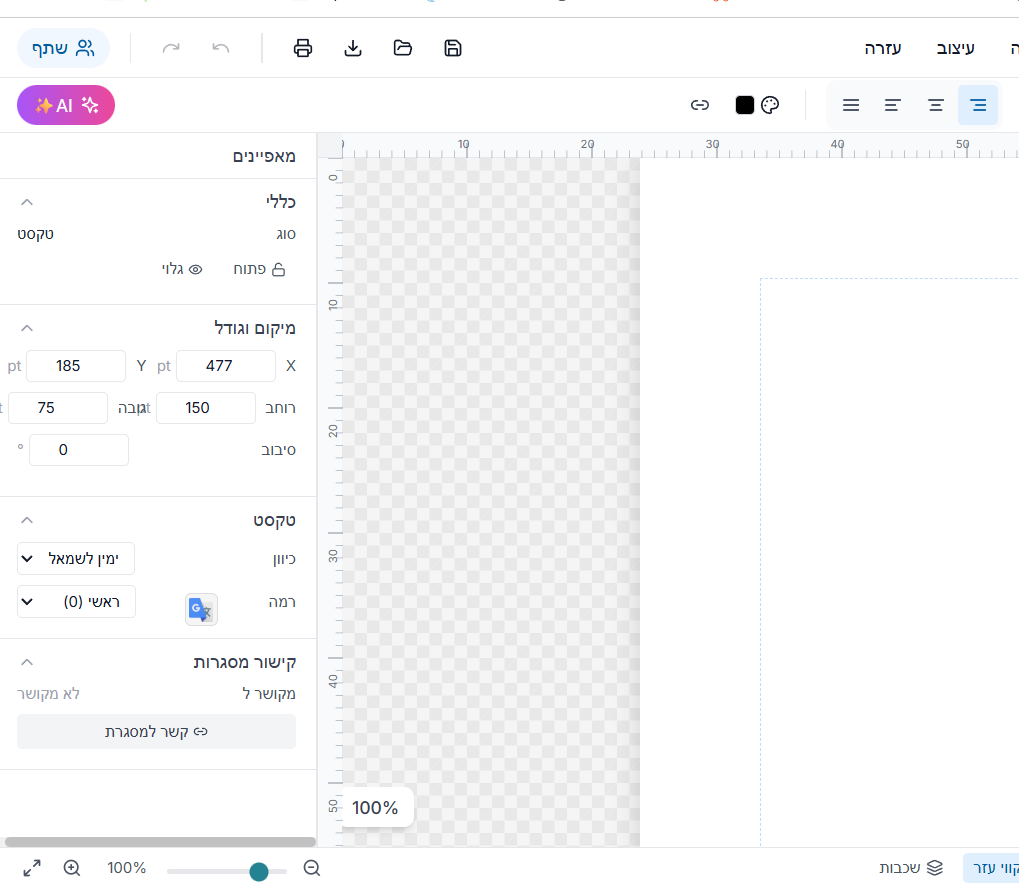
Task: Collapse the מיקום וגודל section
Action: tap(27, 328)
